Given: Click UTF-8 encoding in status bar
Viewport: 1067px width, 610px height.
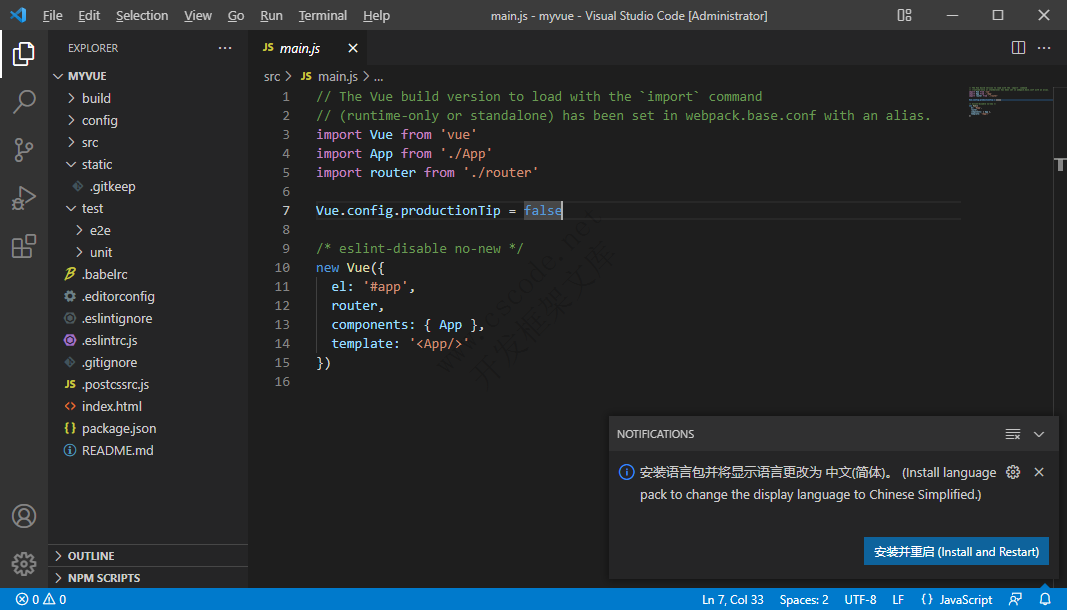Looking at the screenshot, I should (x=860, y=599).
